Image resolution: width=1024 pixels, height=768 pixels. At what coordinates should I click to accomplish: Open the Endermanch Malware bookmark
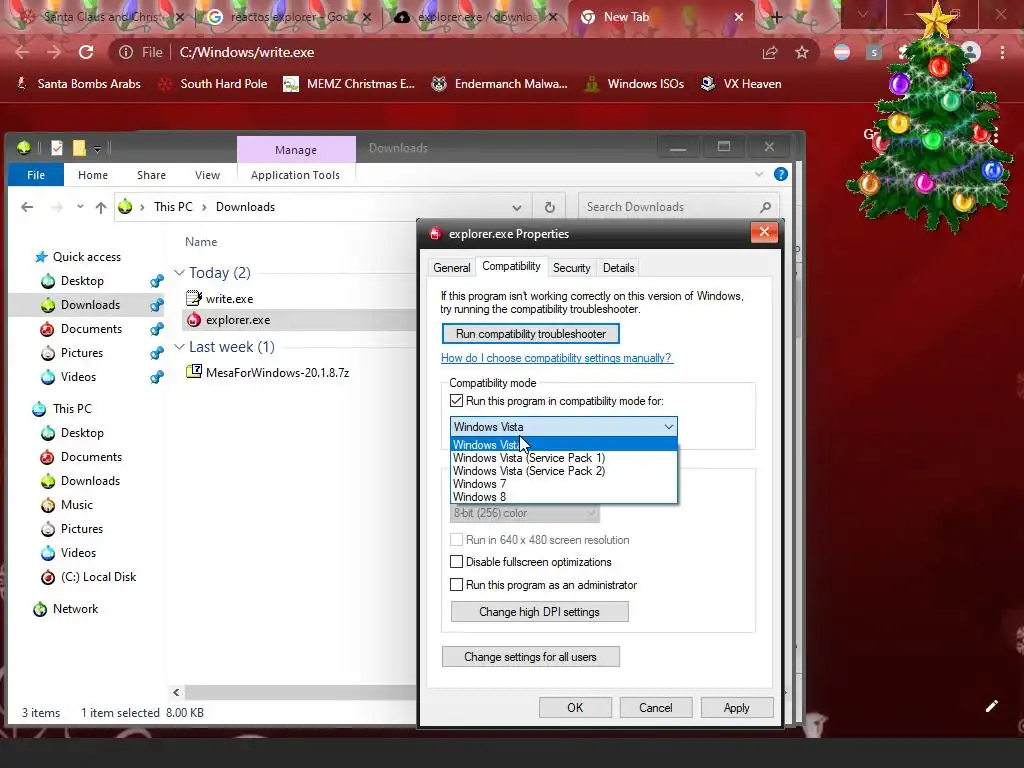coord(499,84)
